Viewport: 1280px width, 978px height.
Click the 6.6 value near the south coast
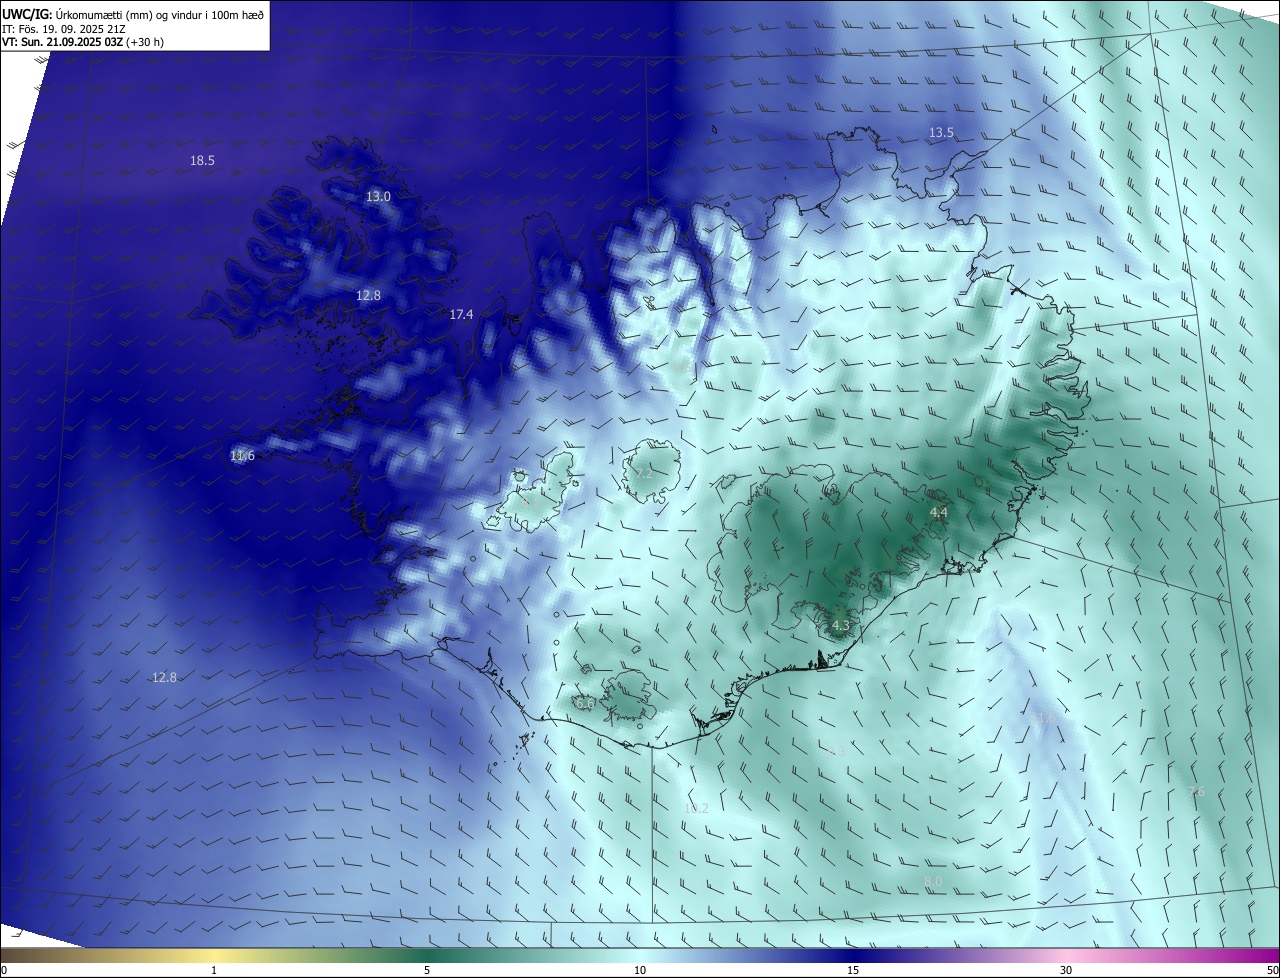click(x=585, y=704)
